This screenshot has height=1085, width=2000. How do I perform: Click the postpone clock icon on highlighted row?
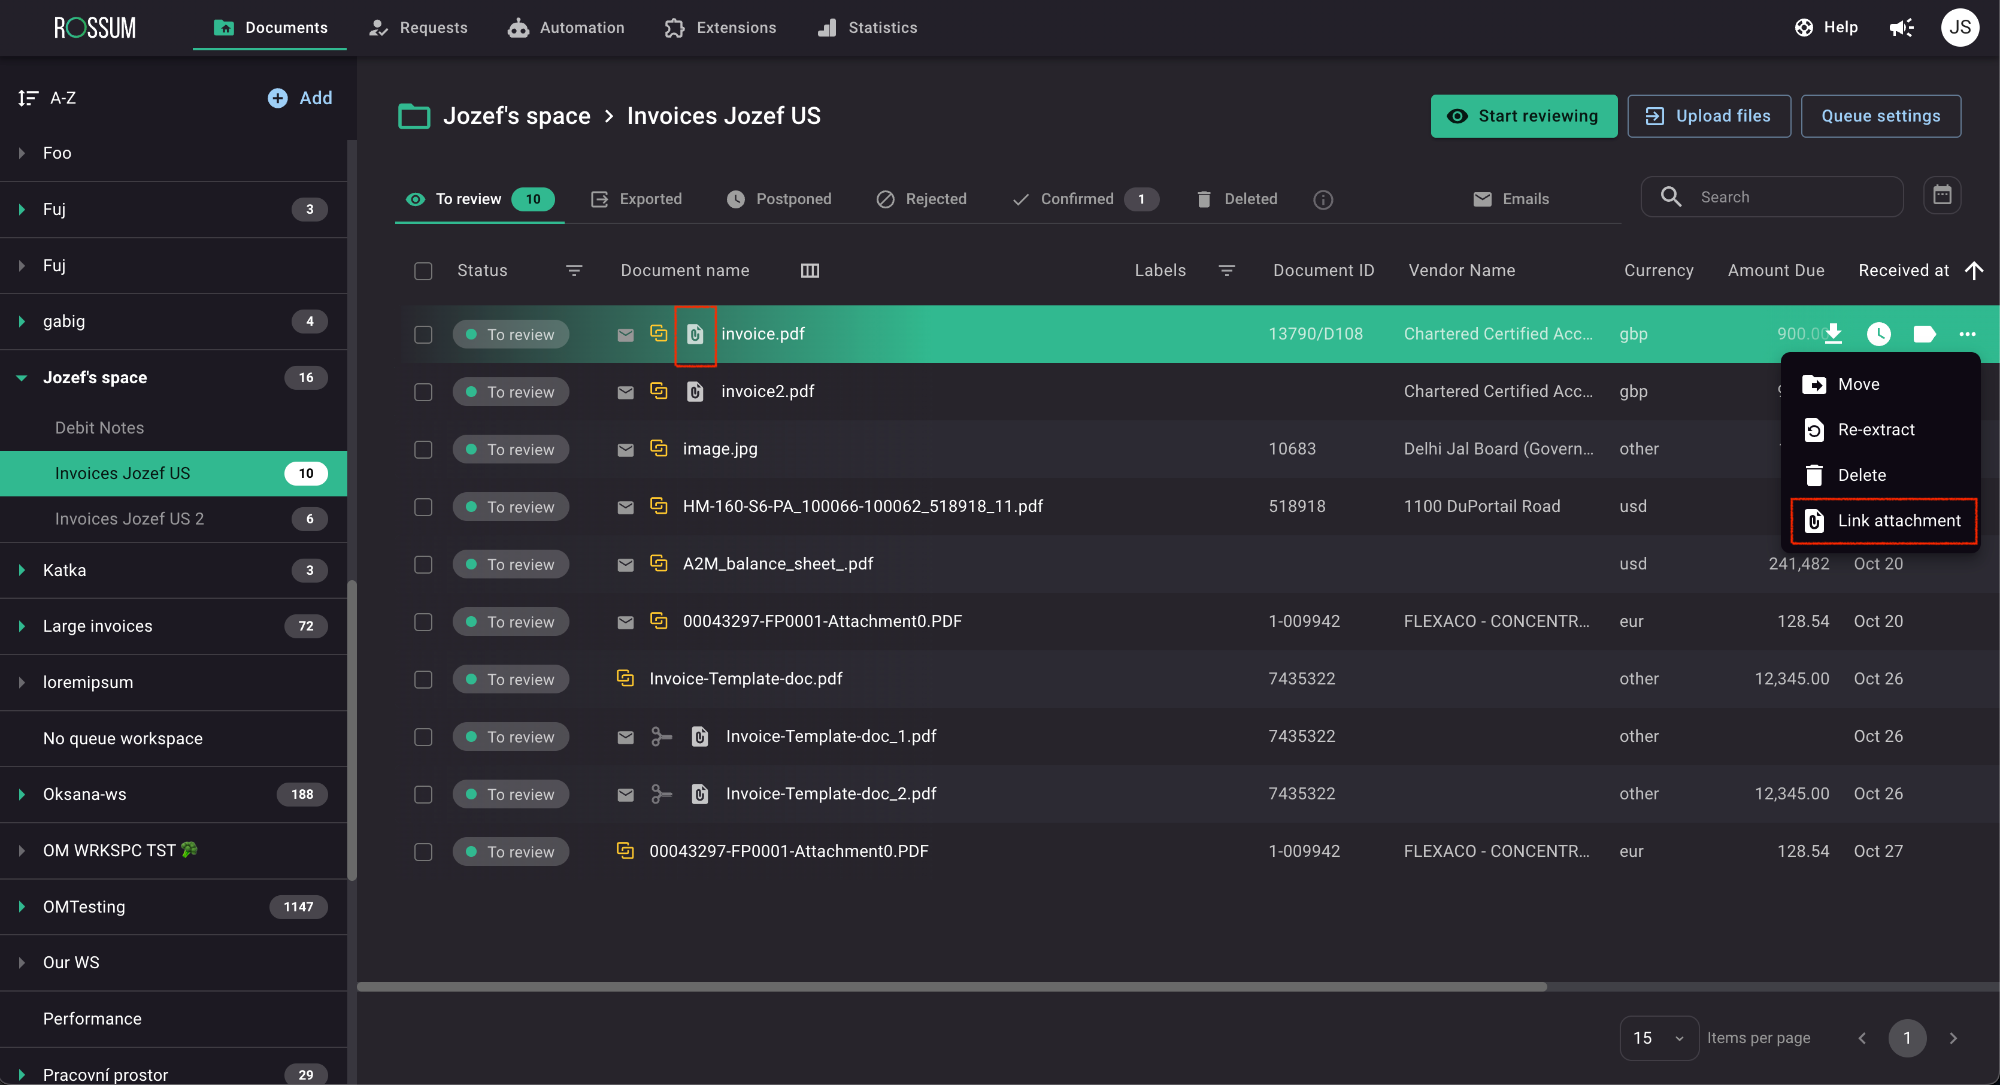(x=1878, y=334)
